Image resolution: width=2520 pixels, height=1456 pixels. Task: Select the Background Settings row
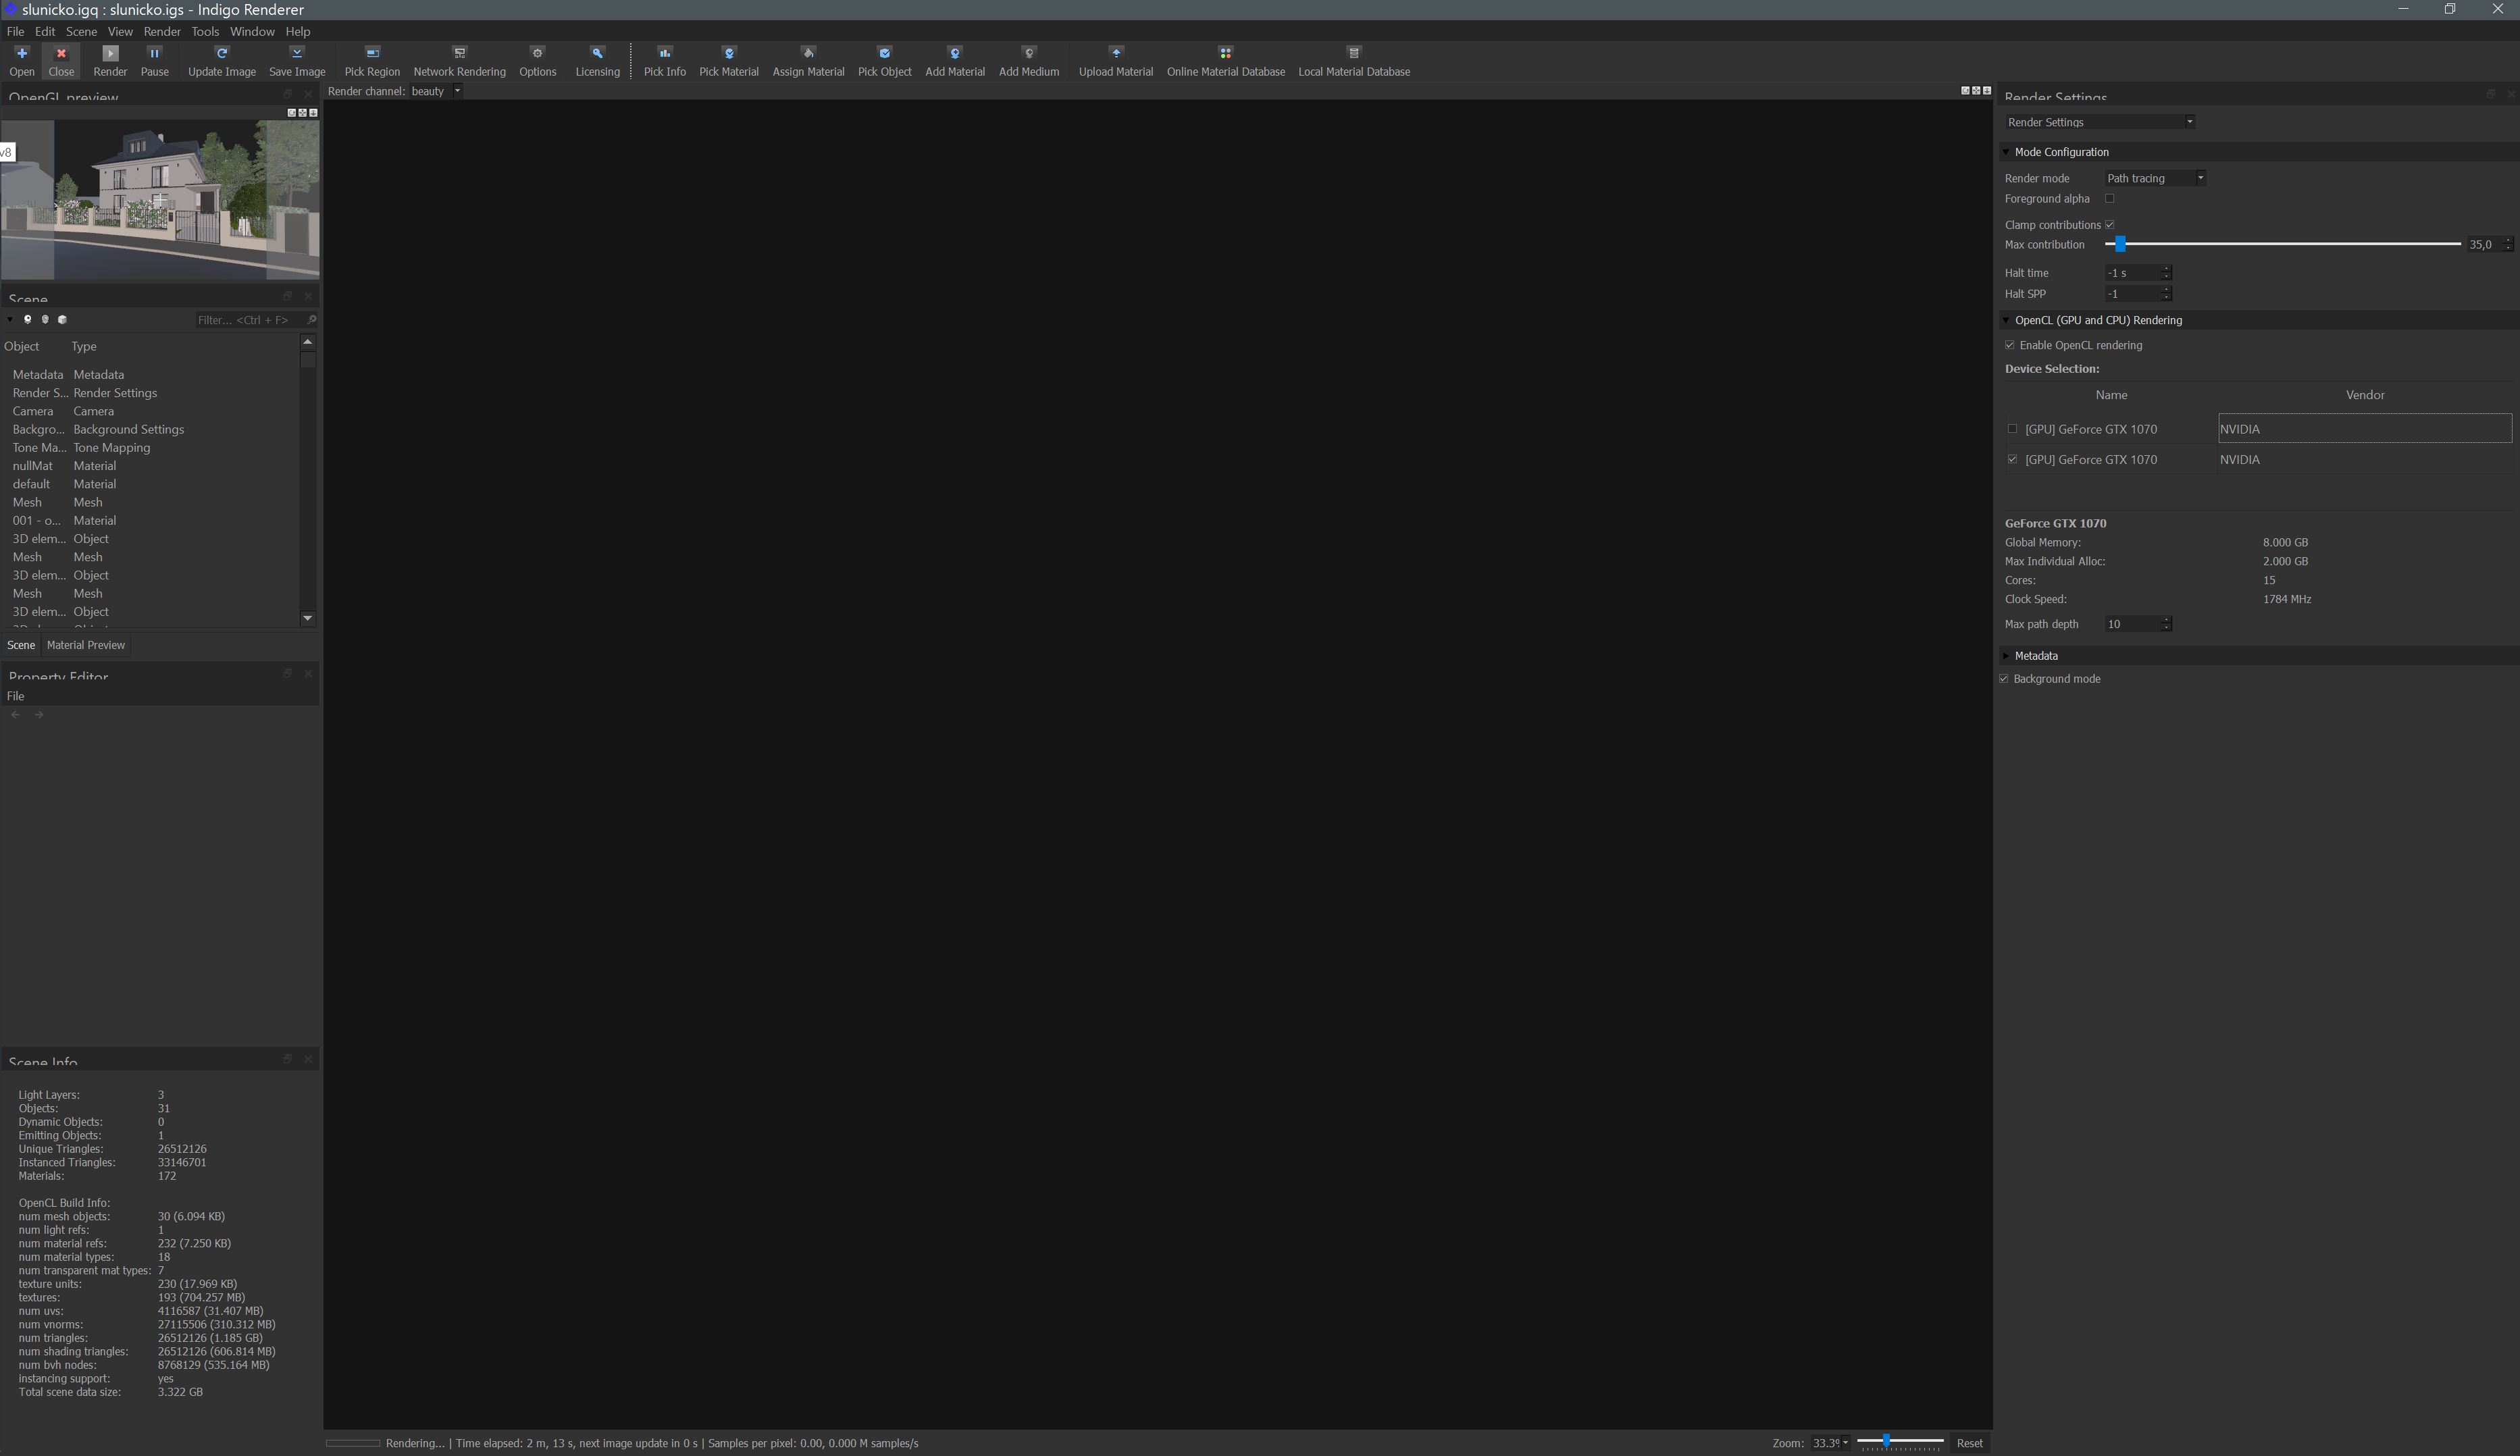(150, 430)
